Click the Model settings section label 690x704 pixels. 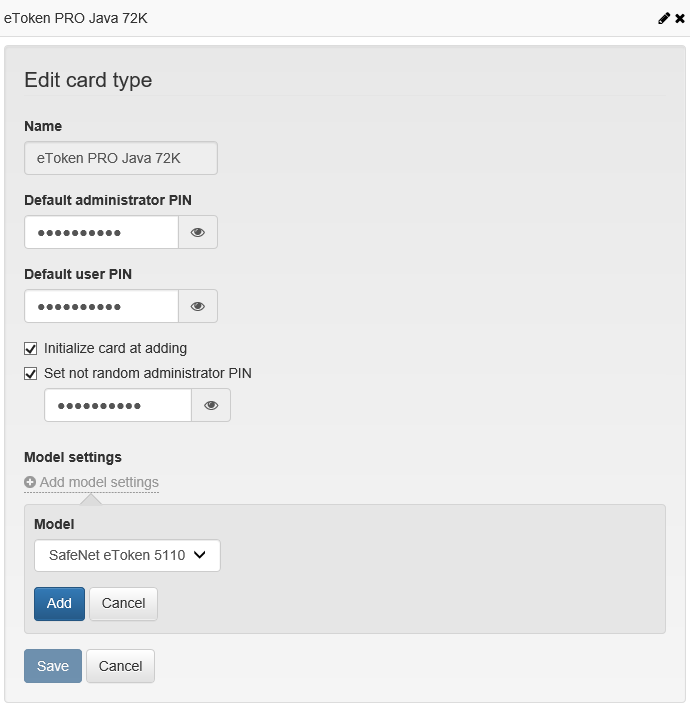(73, 457)
